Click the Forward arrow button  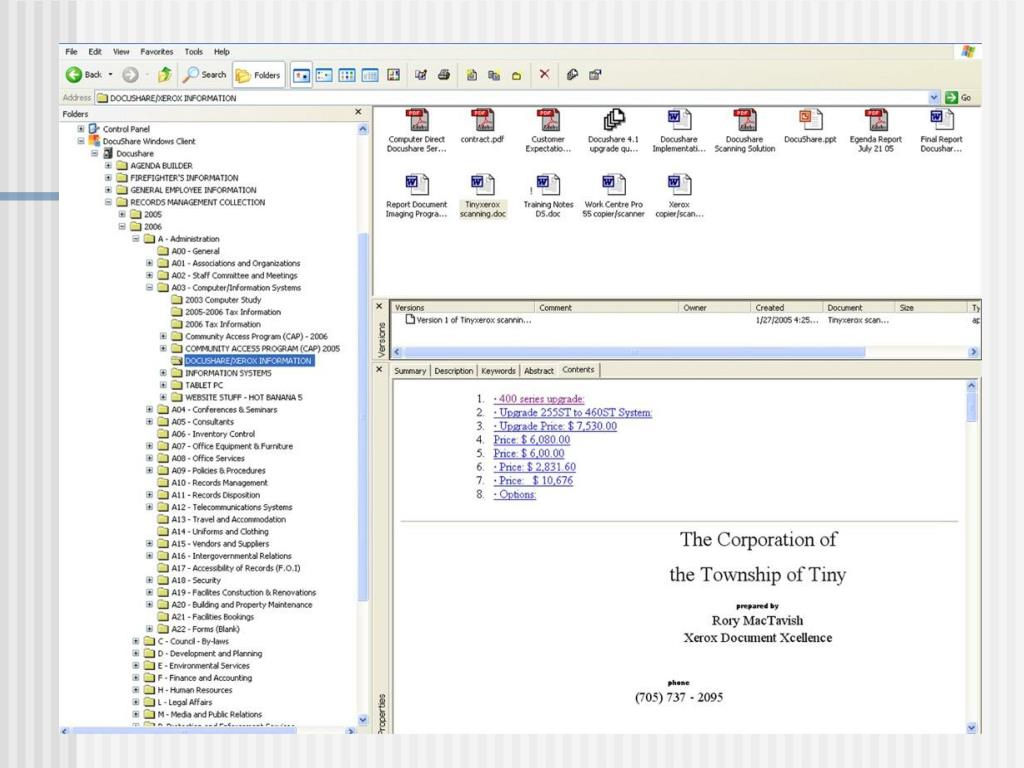(x=131, y=74)
